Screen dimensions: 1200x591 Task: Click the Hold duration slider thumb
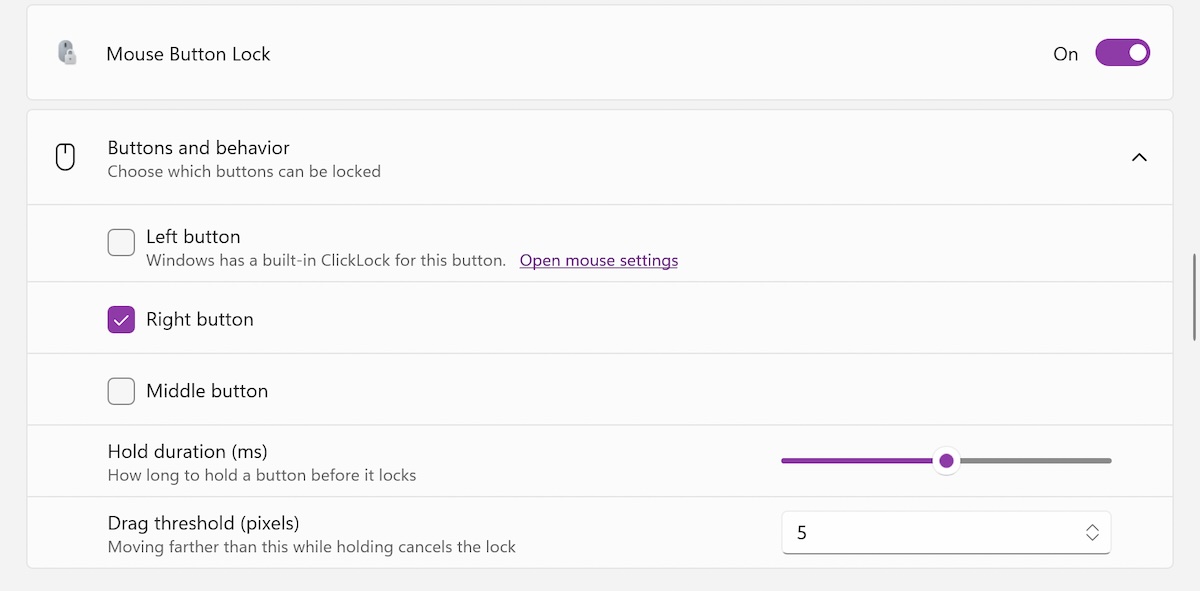pos(947,461)
